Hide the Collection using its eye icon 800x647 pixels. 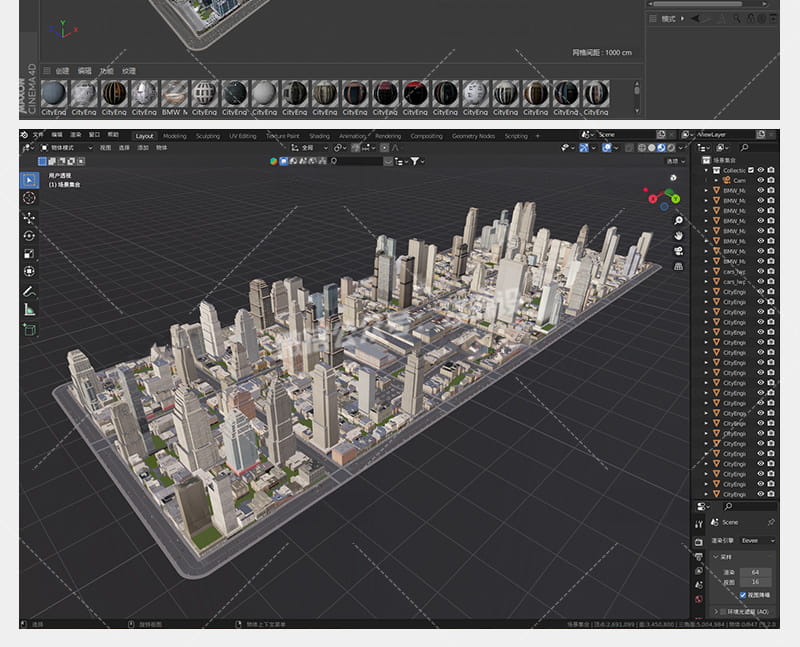[x=761, y=170]
